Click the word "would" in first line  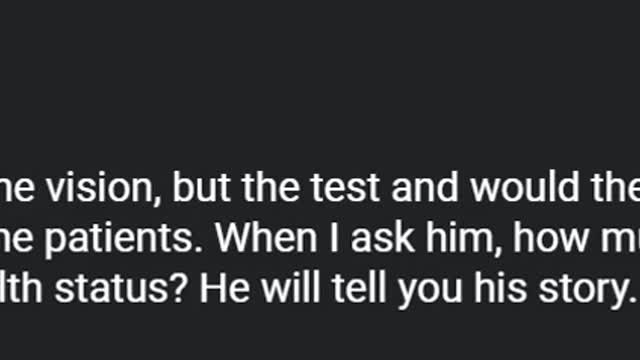click(525, 188)
